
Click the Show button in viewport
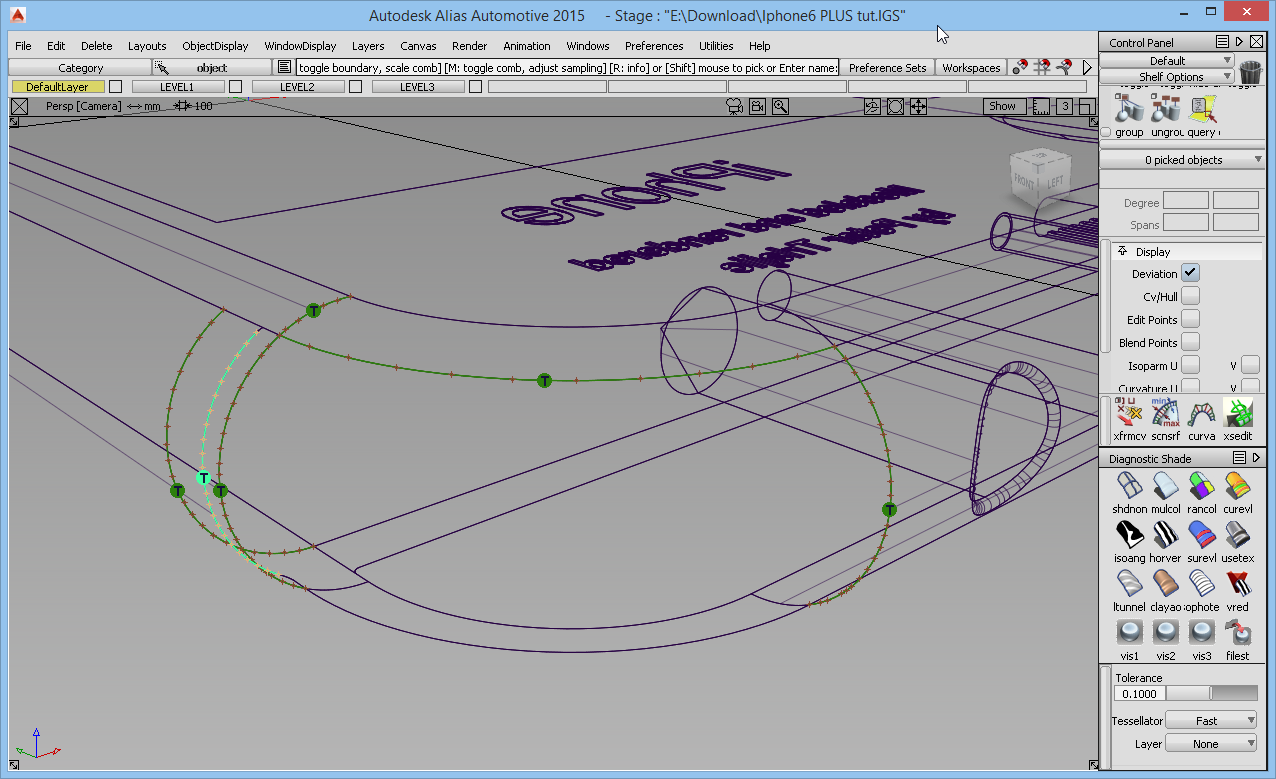1003,106
